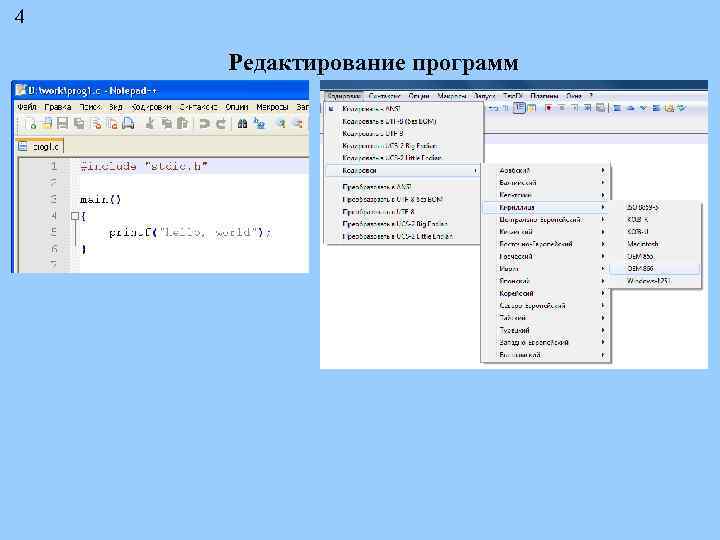Choose 'Кодировать в UCS-2 Big Endian'
The height and width of the screenshot is (540, 720).
click(x=404, y=146)
